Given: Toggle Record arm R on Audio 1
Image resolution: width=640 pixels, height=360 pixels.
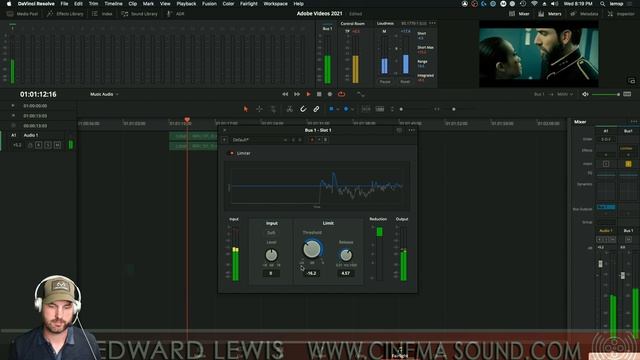Looking at the screenshot, I should pyautogui.click(x=38, y=145).
